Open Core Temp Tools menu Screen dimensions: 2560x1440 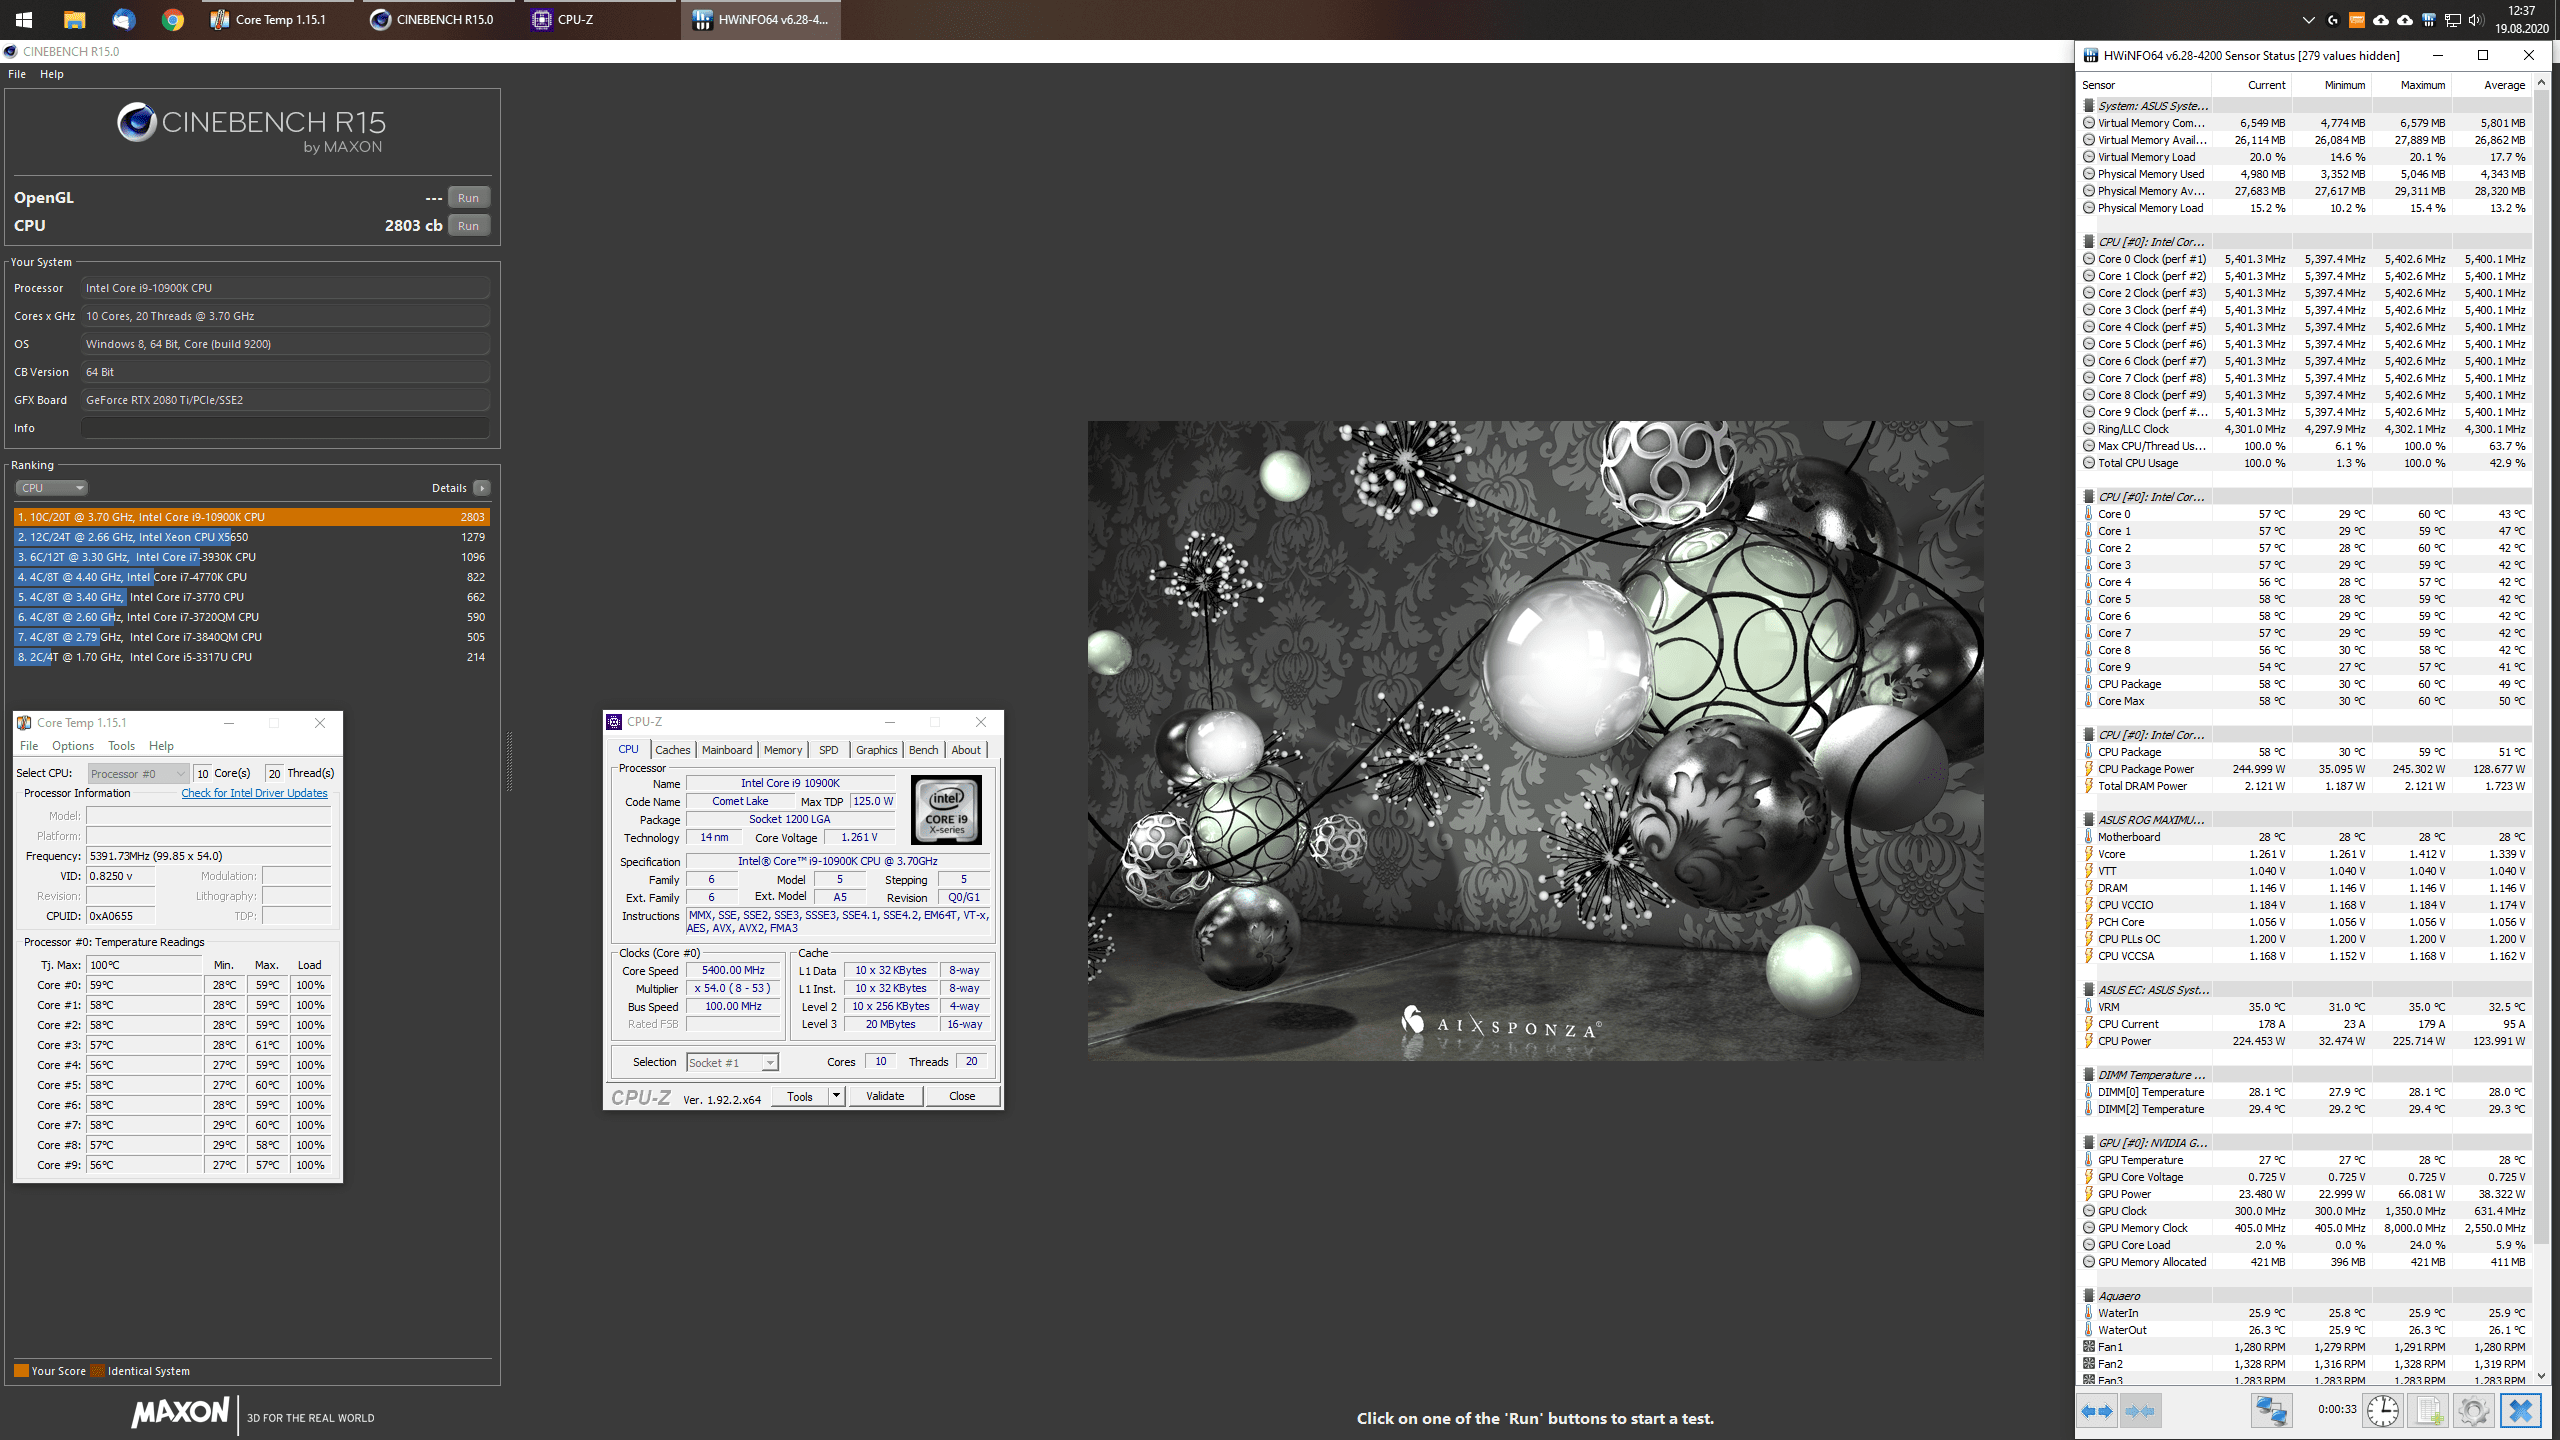tap(121, 746)
